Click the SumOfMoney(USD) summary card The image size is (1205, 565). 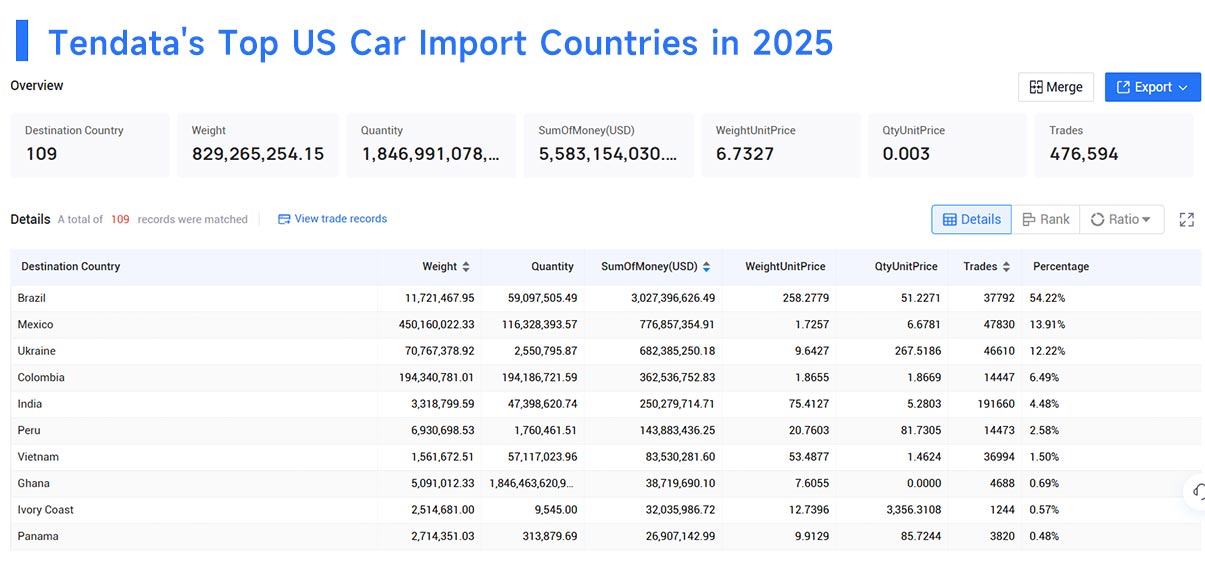click(x=609, y=145)
